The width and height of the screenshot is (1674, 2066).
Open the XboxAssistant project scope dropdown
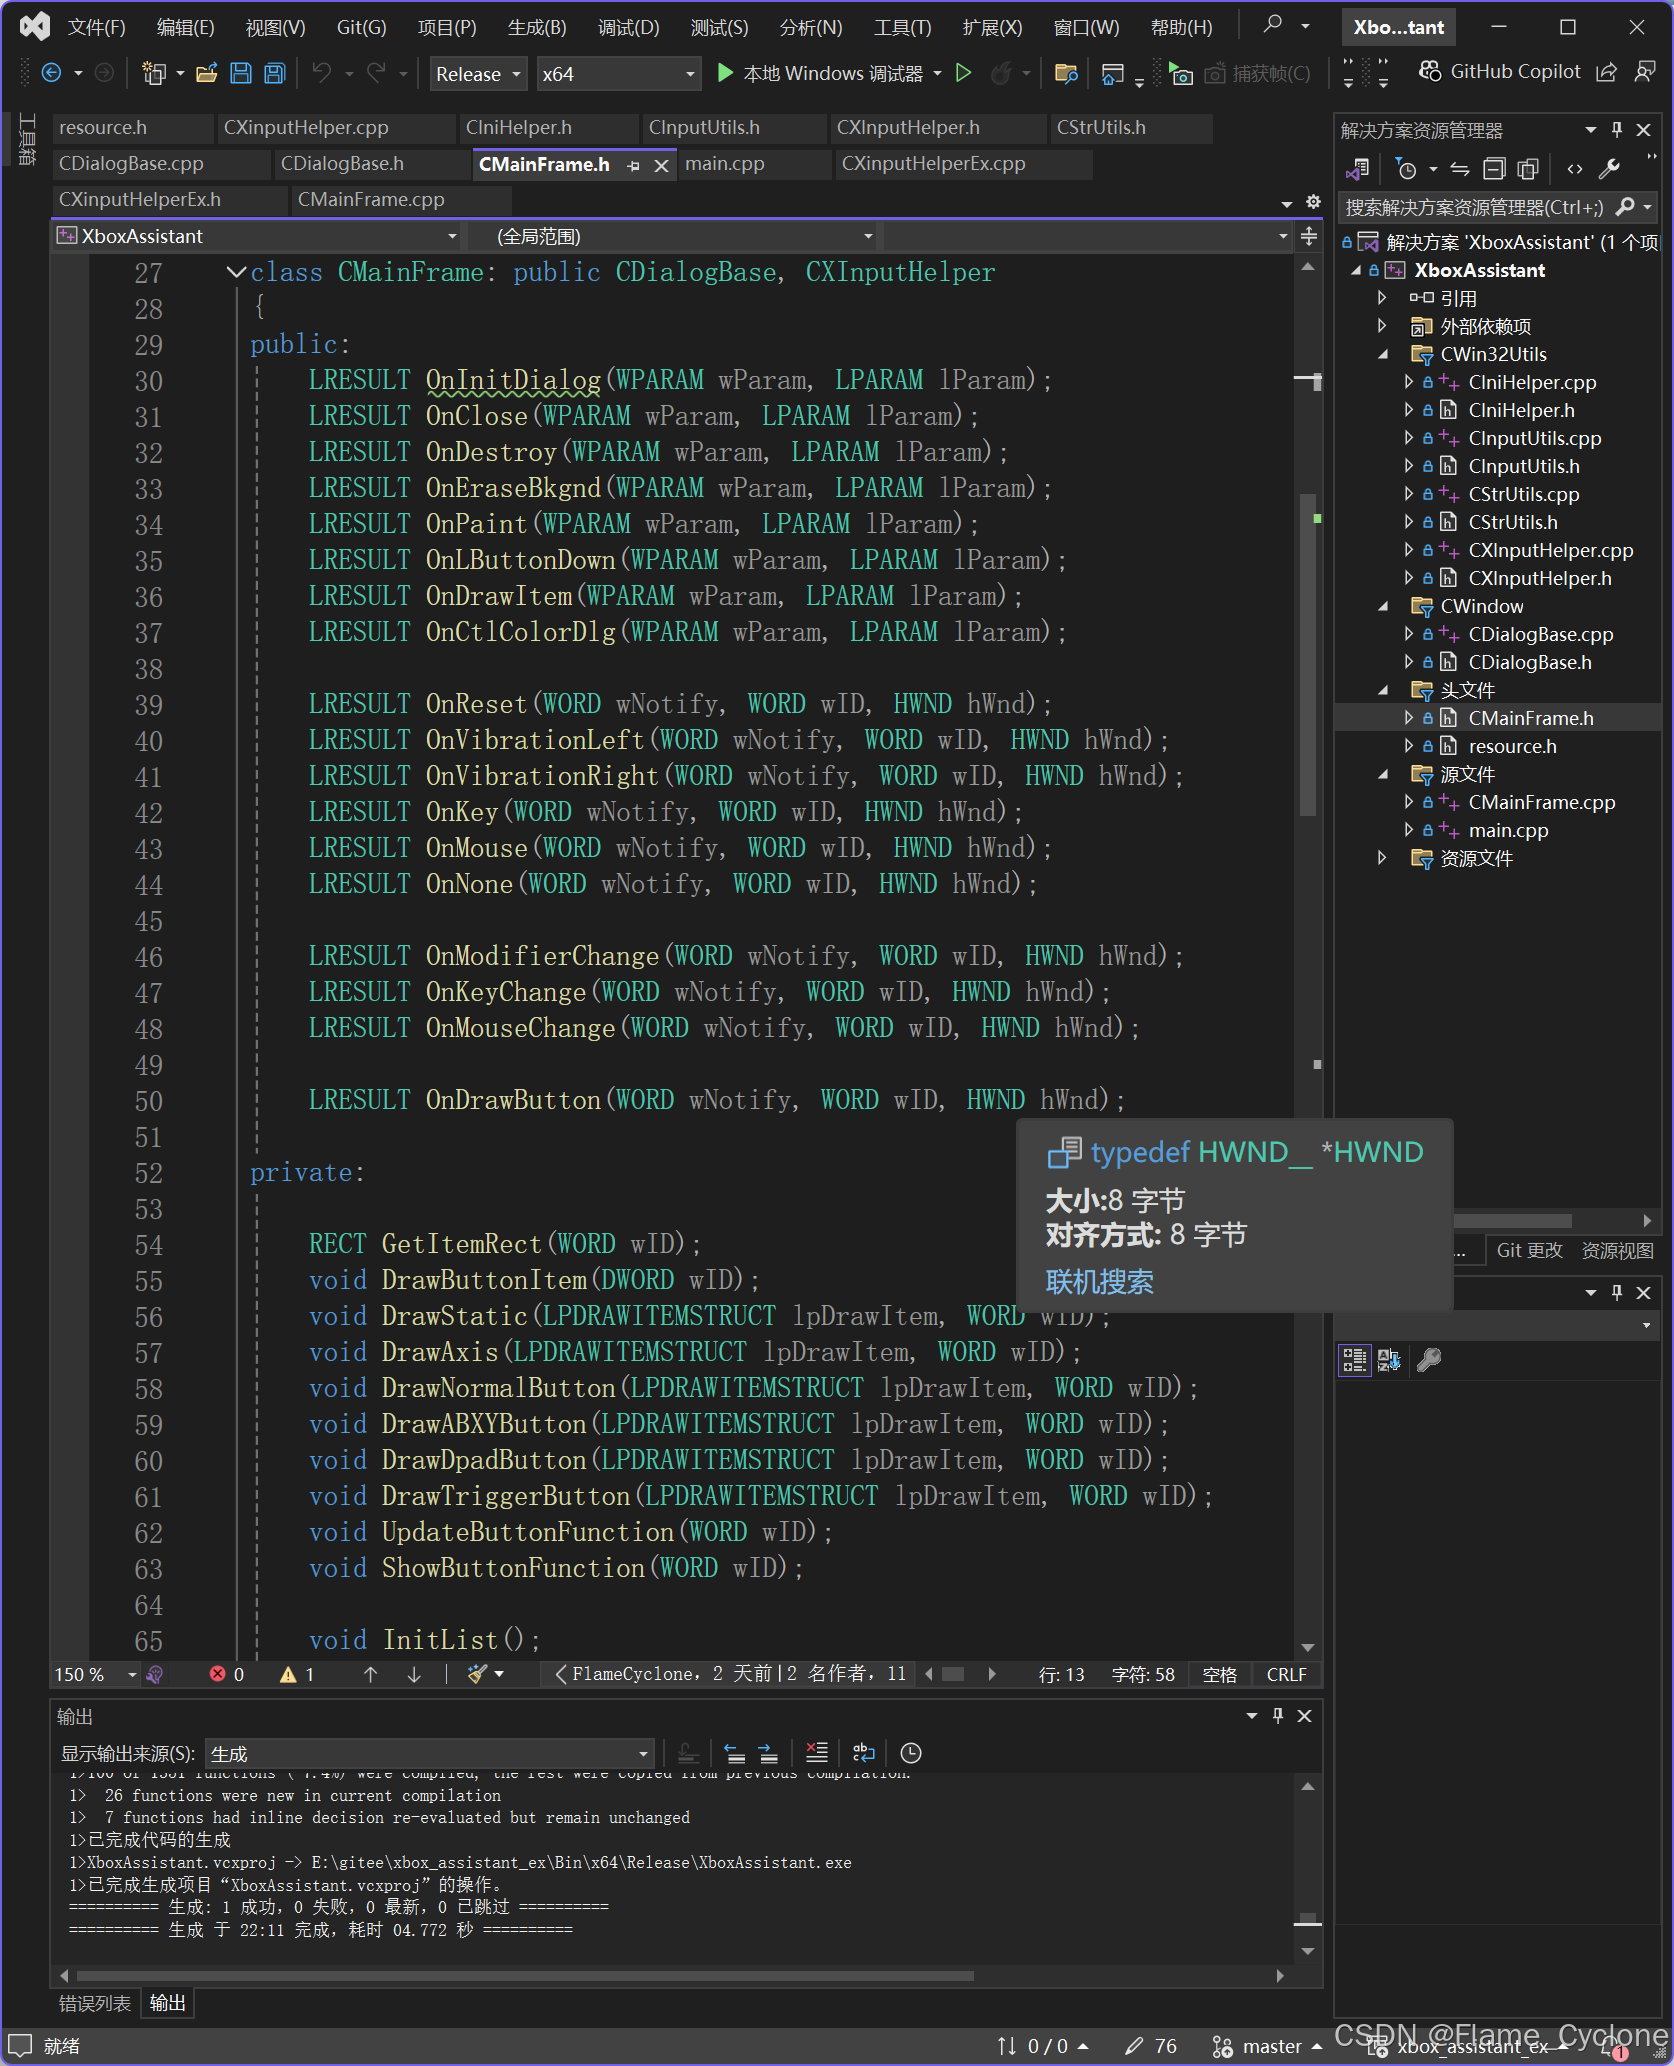pos(258,236)
